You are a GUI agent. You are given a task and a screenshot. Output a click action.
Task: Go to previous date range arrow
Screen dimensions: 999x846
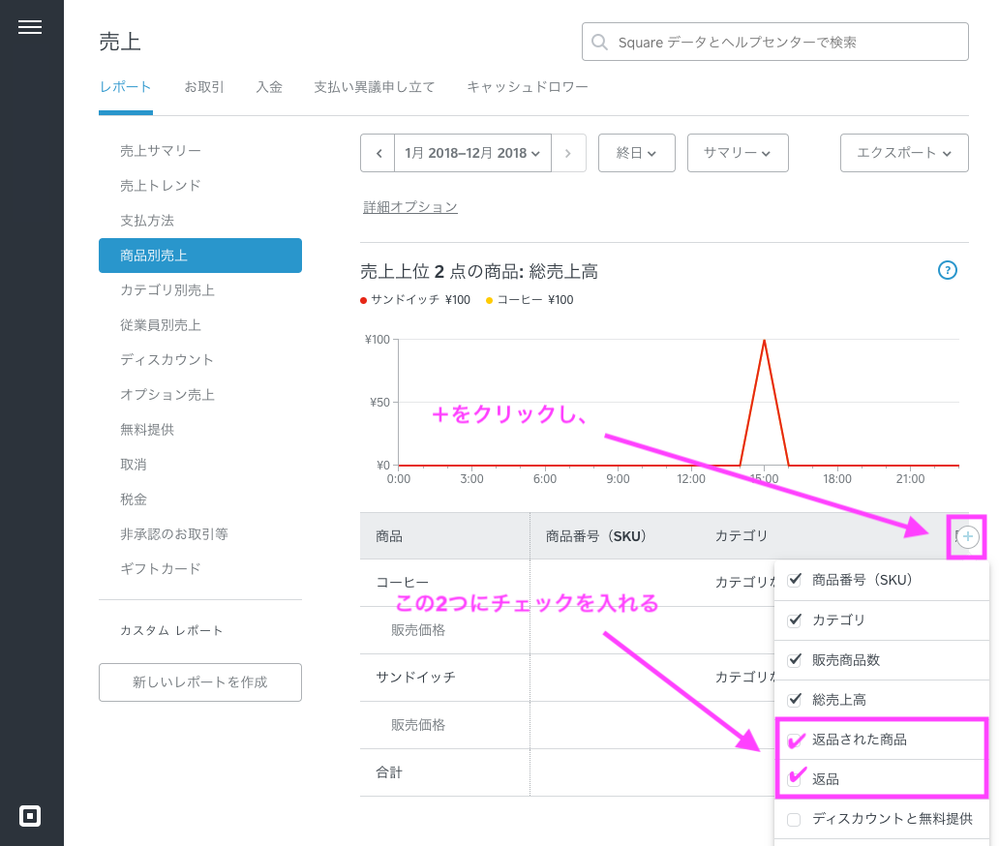point(378,153)
